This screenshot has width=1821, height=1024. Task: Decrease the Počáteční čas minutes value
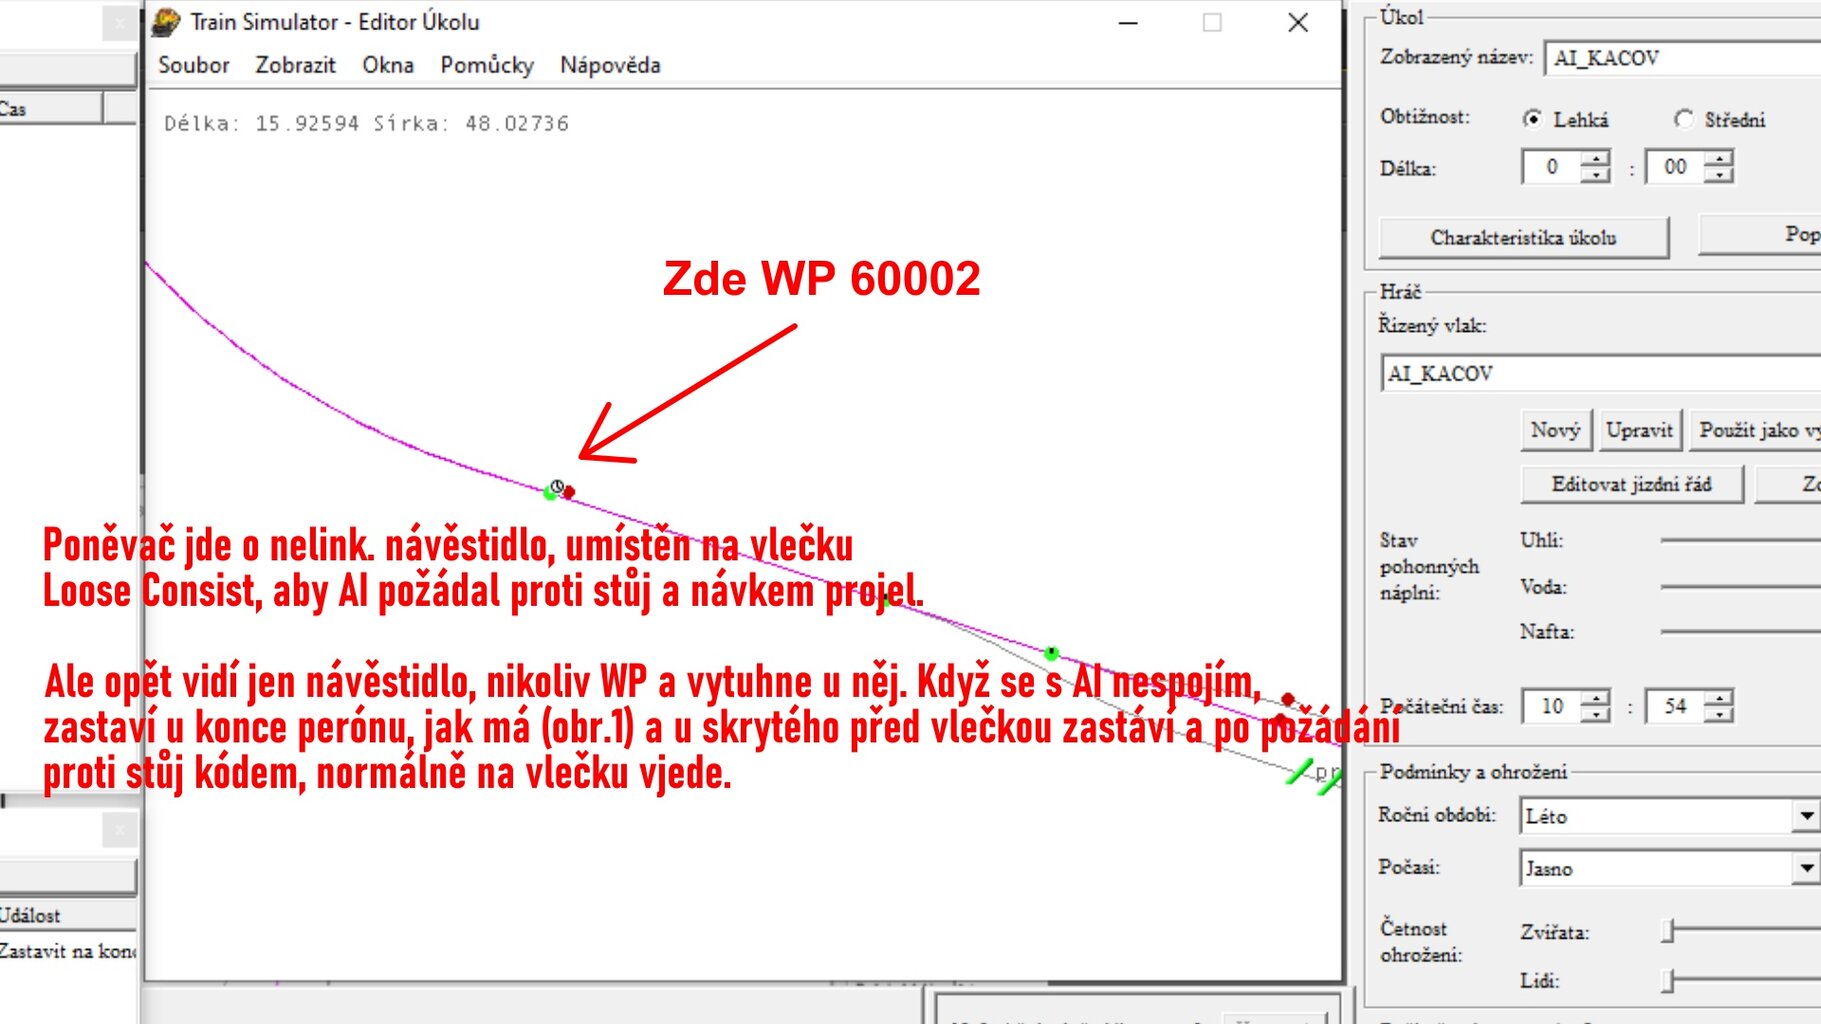(x=1719, y=715)
